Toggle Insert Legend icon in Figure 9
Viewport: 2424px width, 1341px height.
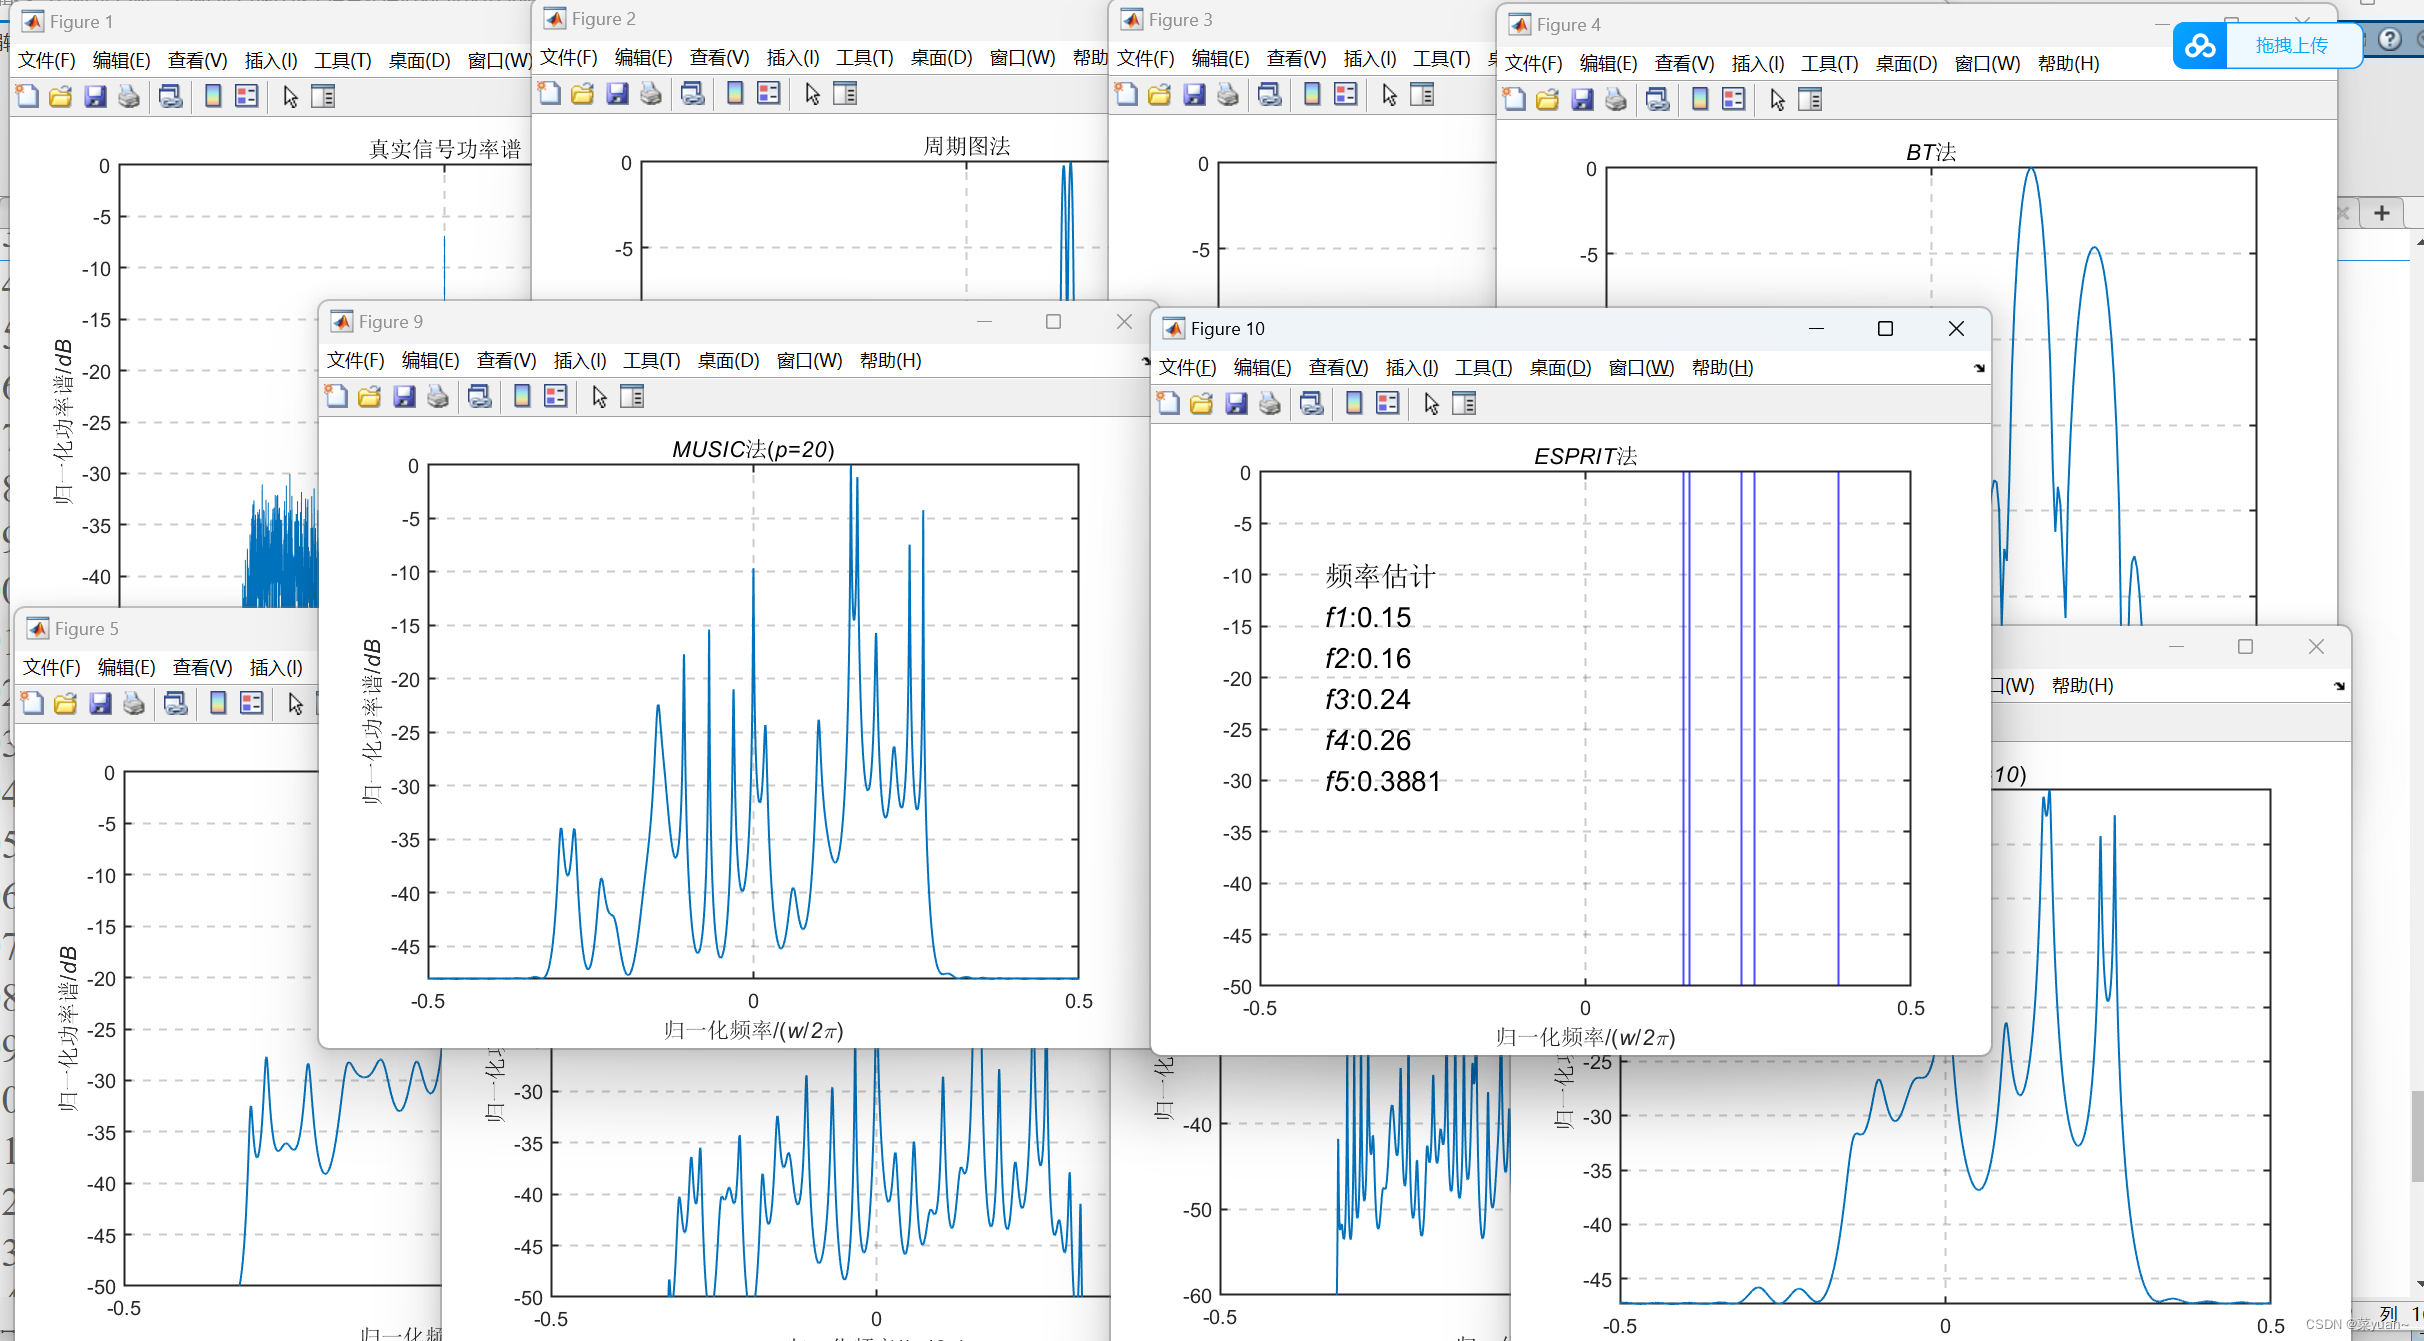click(x=556, y=397)
